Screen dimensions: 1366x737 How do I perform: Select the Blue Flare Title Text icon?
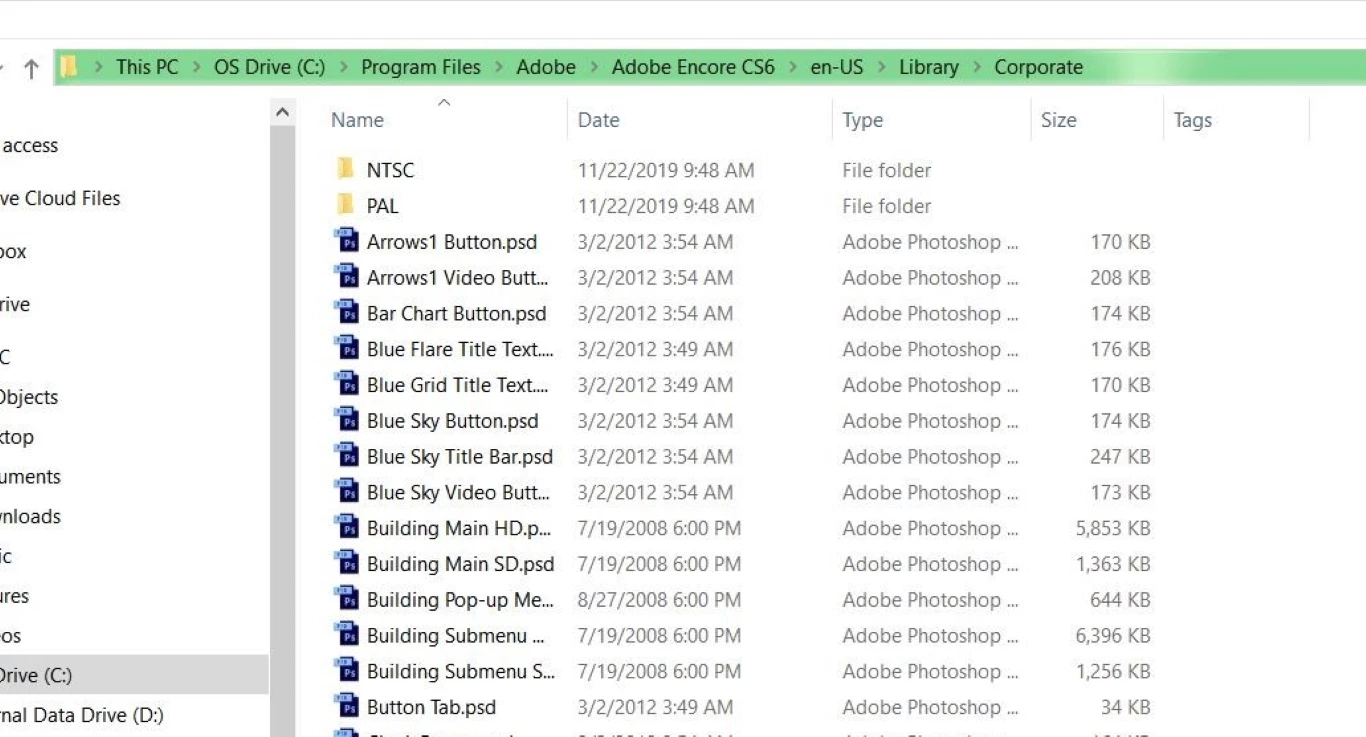[x=346, y=349]
